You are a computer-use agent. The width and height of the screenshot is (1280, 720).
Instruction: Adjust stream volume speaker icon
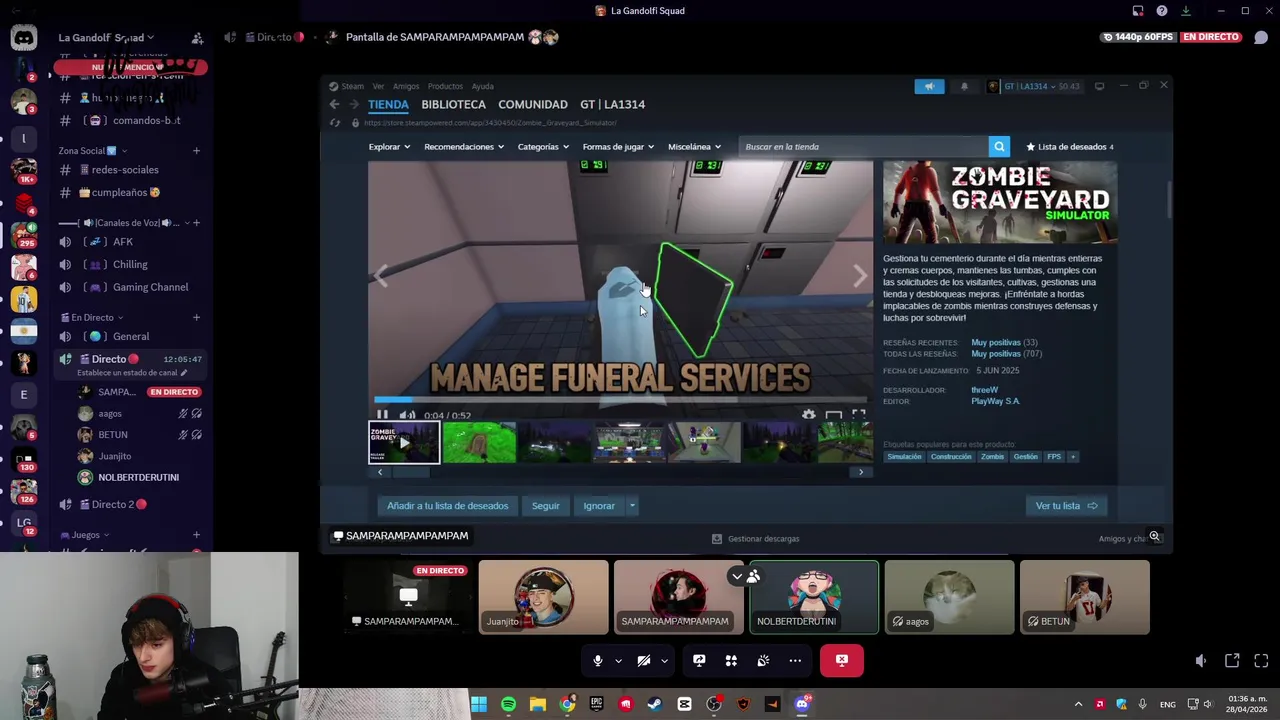tap(1201, 661)
